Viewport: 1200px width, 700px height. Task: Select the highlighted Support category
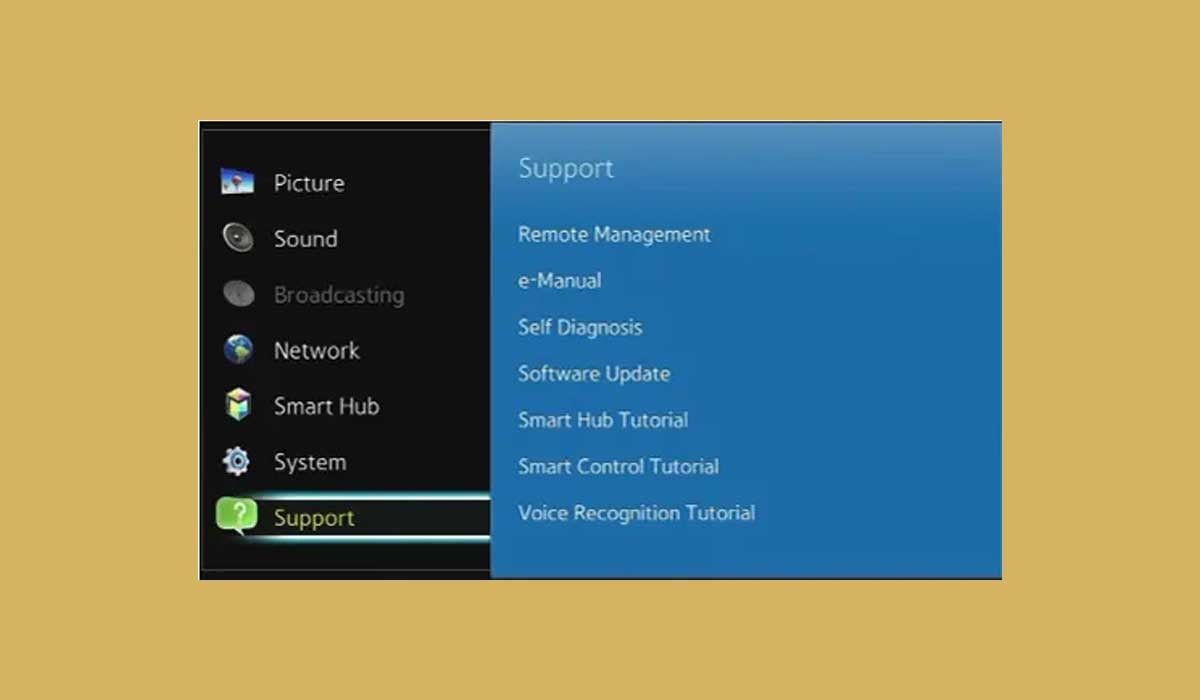(x=314, y=518)
